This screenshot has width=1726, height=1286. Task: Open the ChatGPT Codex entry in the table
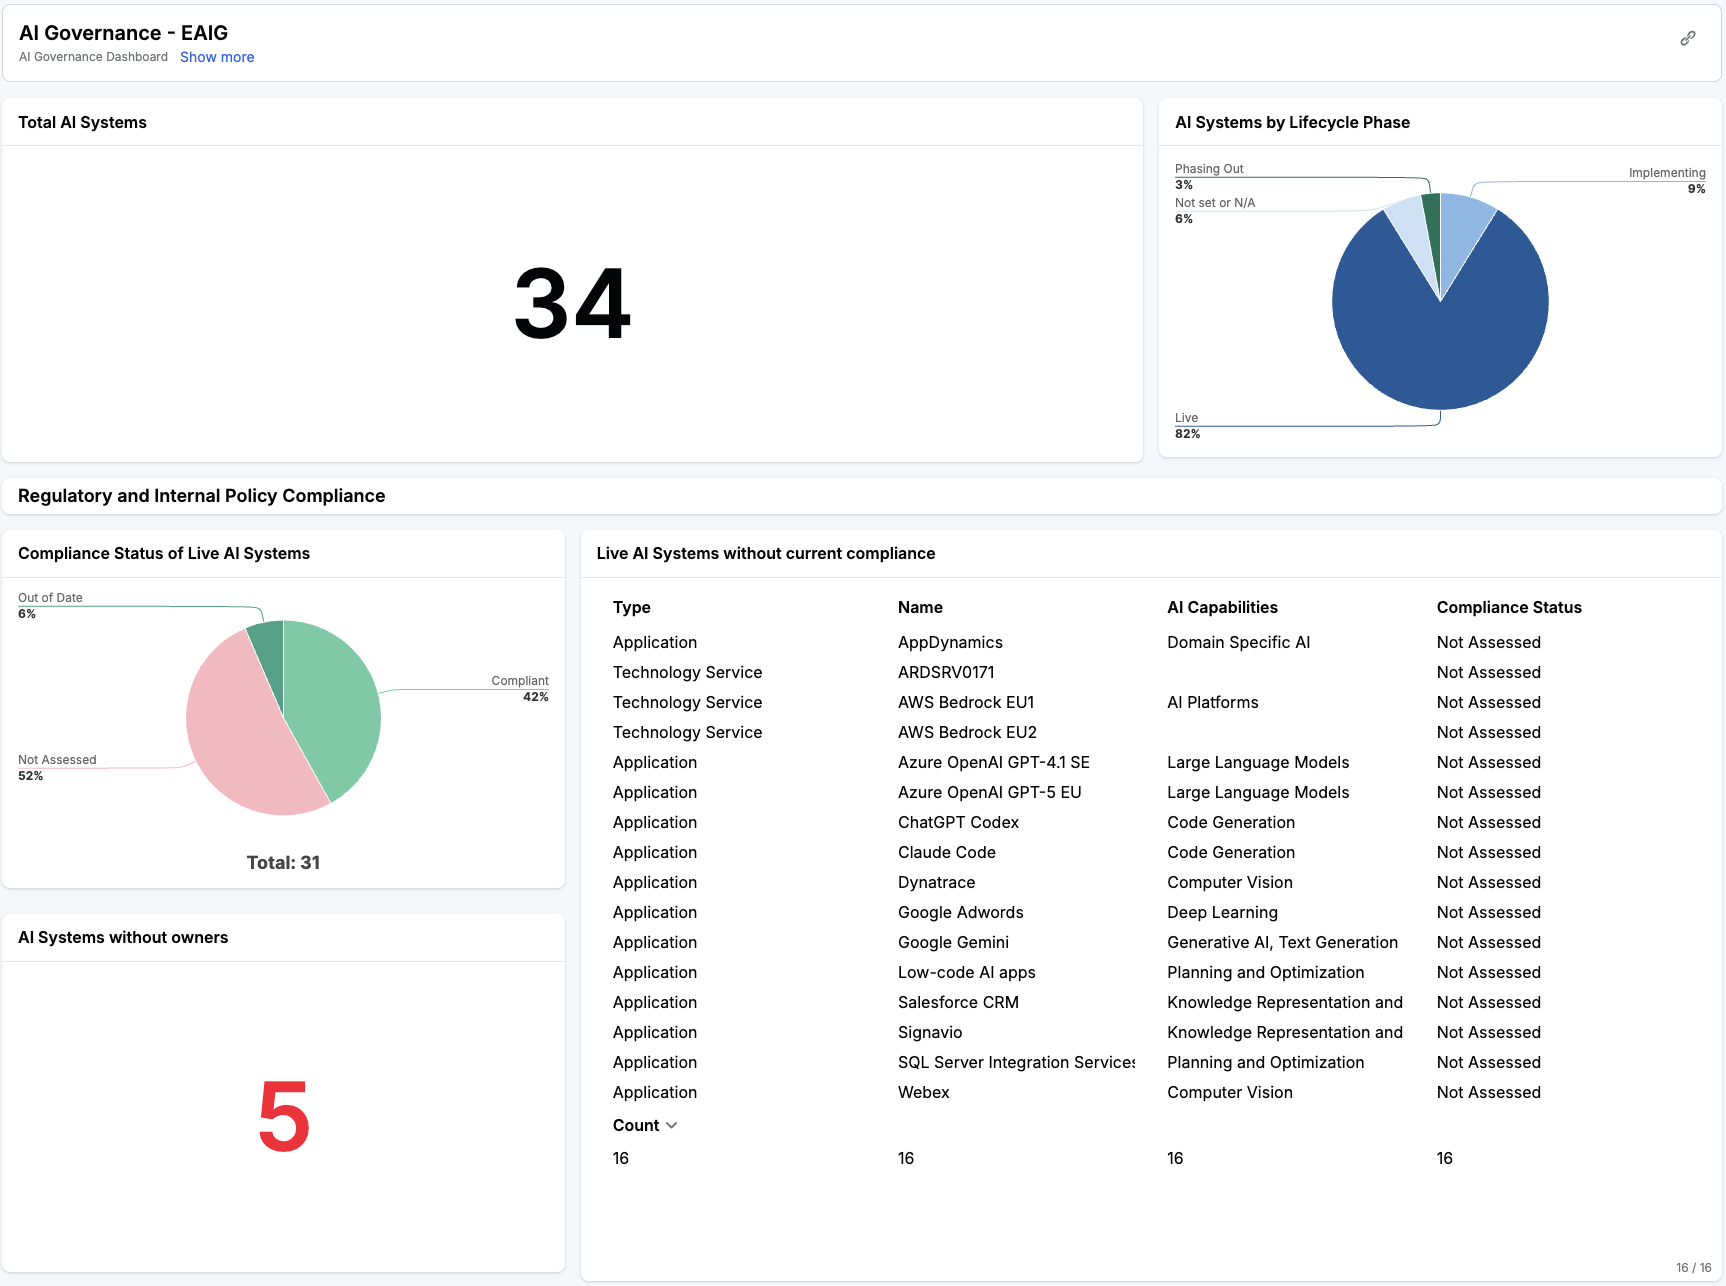[958, 822]
